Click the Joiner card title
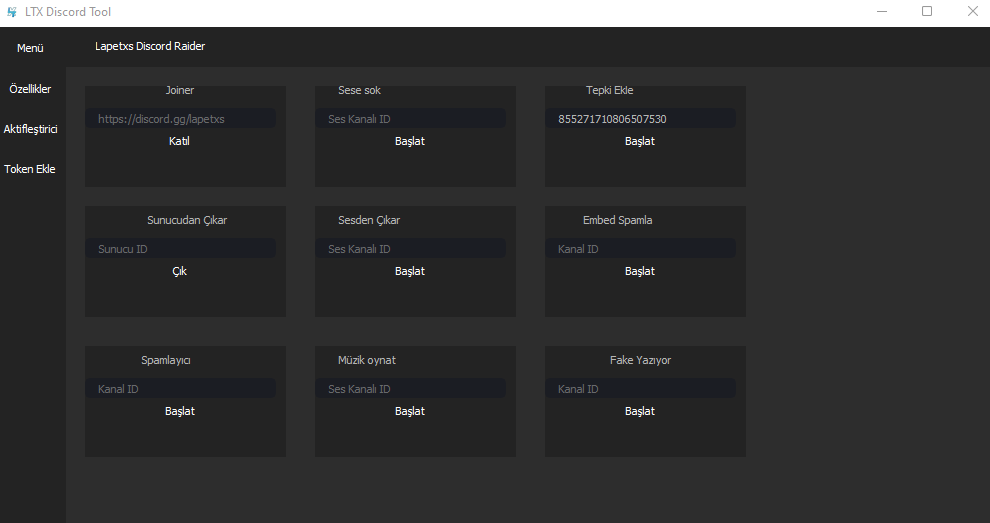 pos(179,90)
